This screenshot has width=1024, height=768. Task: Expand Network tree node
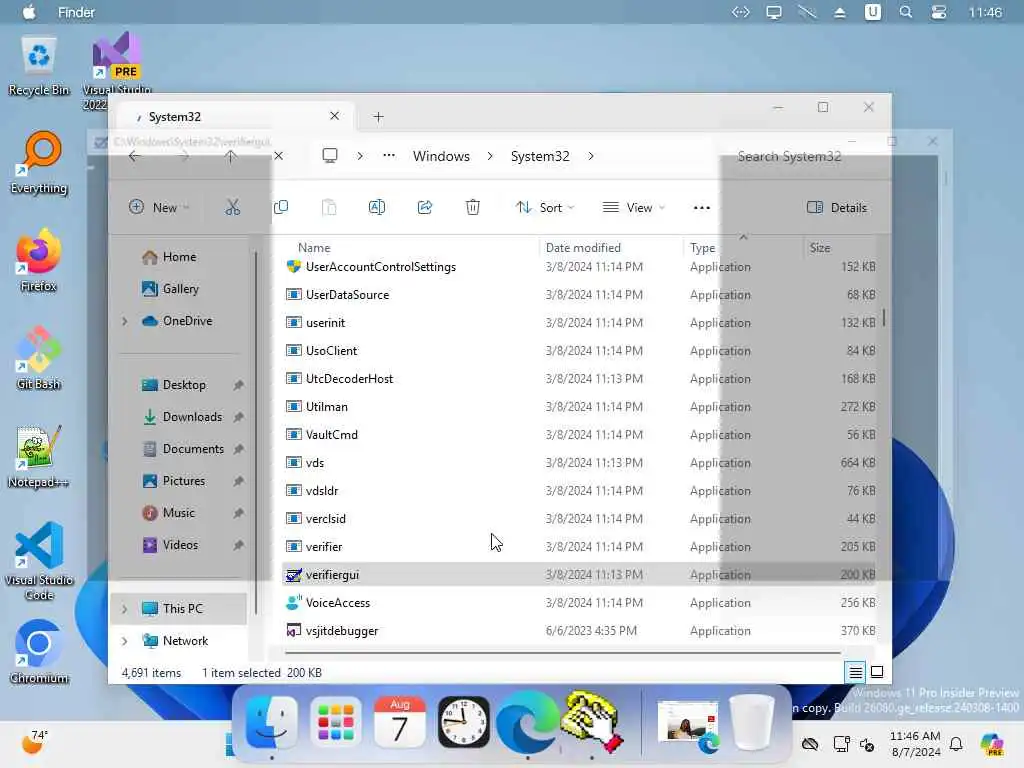pyautogui.click(x=125, y=641)
